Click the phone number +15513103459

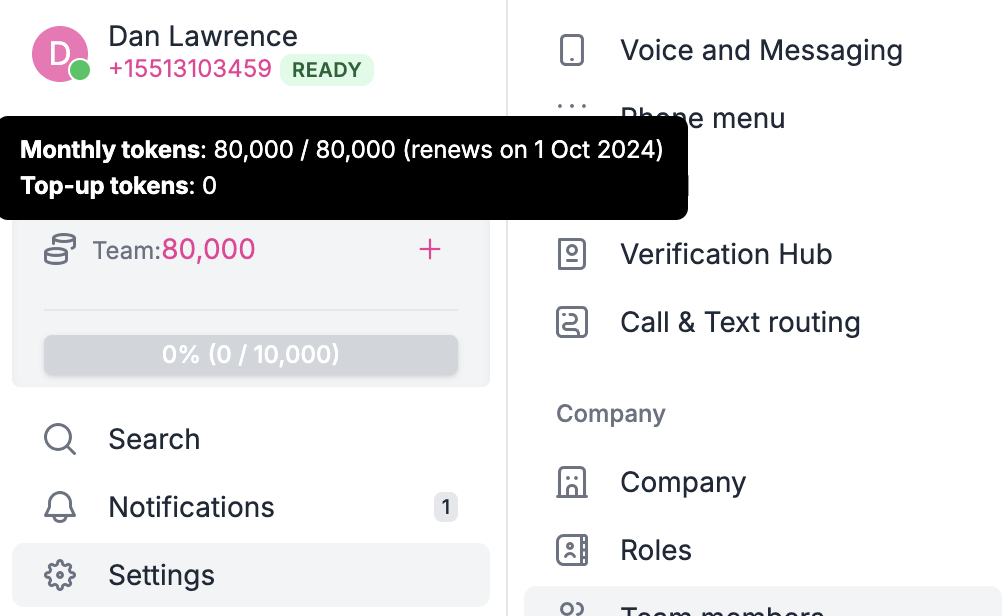point(190,70)
